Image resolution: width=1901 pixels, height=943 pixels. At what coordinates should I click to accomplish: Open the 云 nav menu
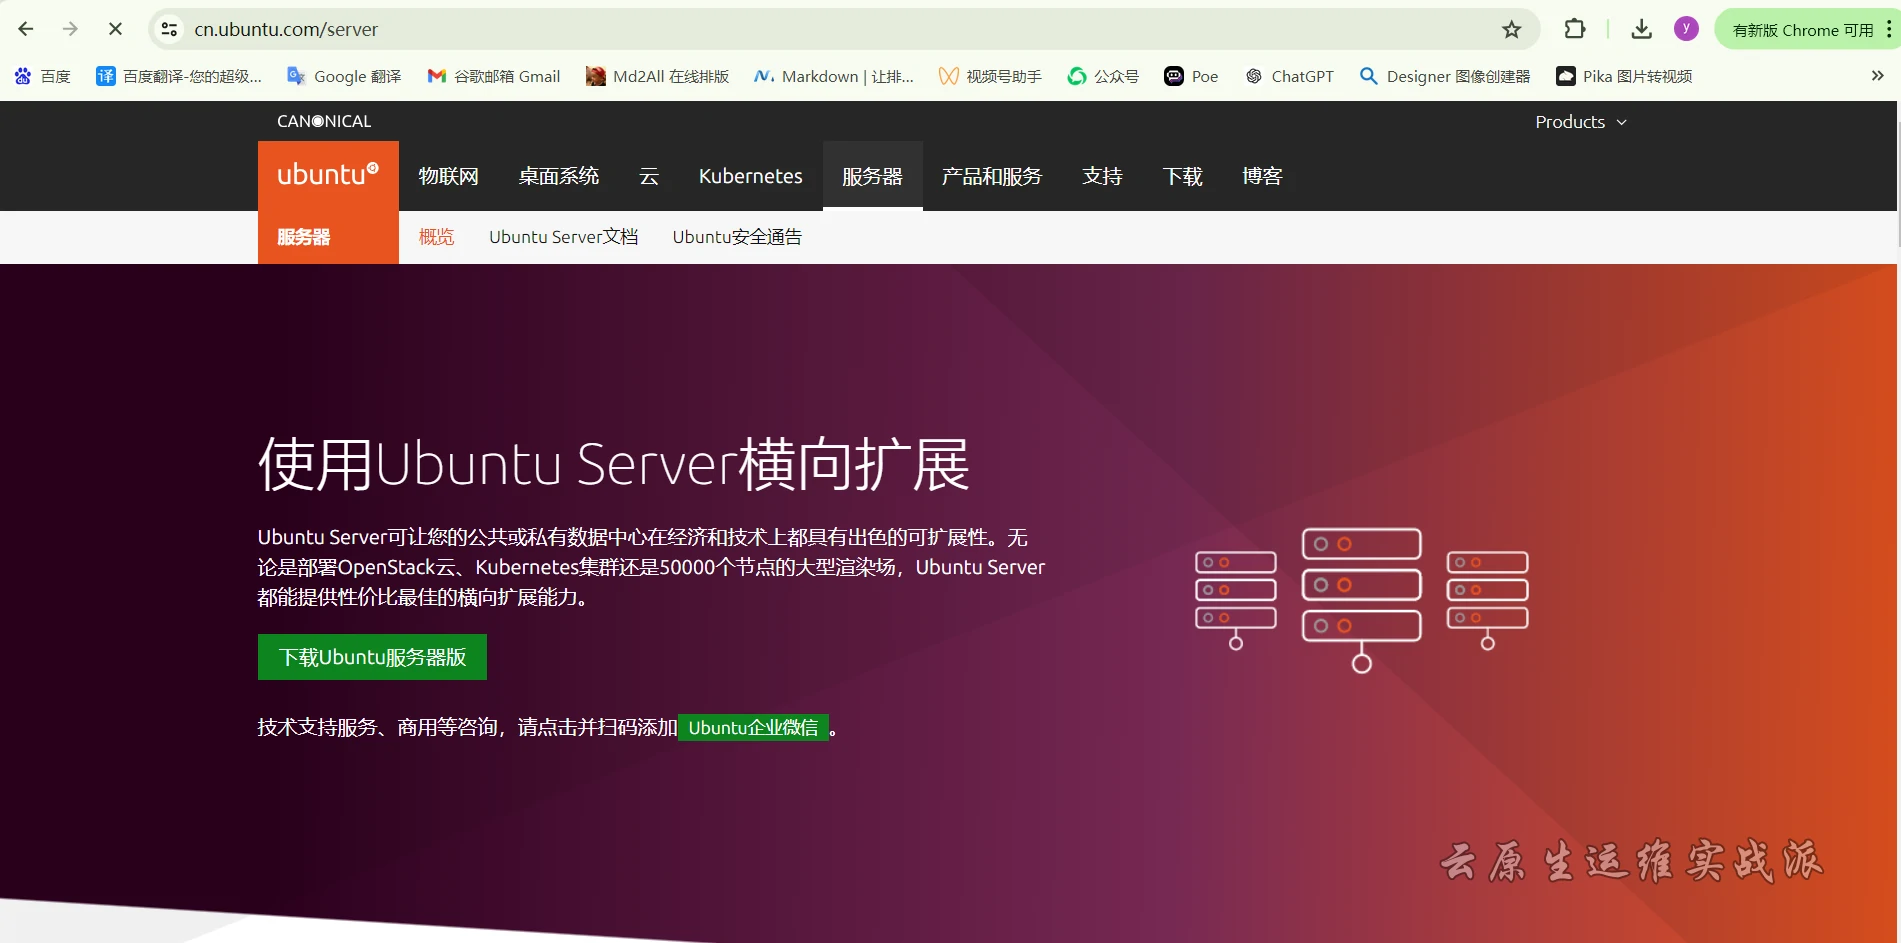[x=649, y=176]
